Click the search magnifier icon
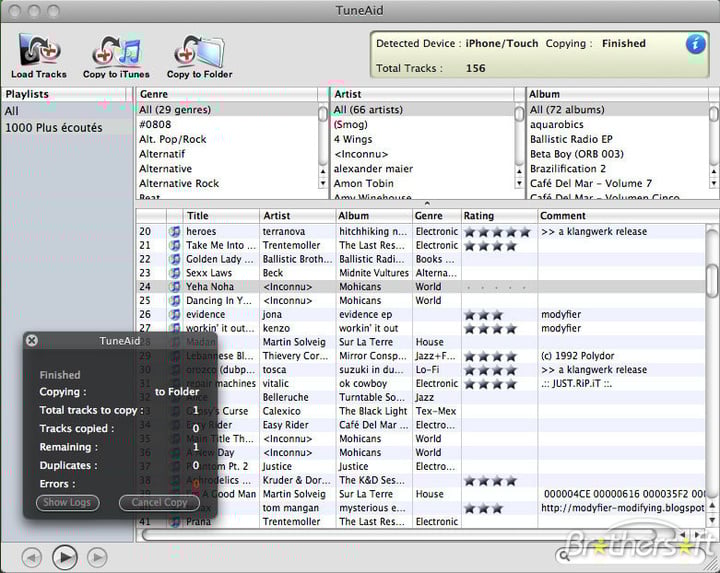720x573 pixels. 564,556
